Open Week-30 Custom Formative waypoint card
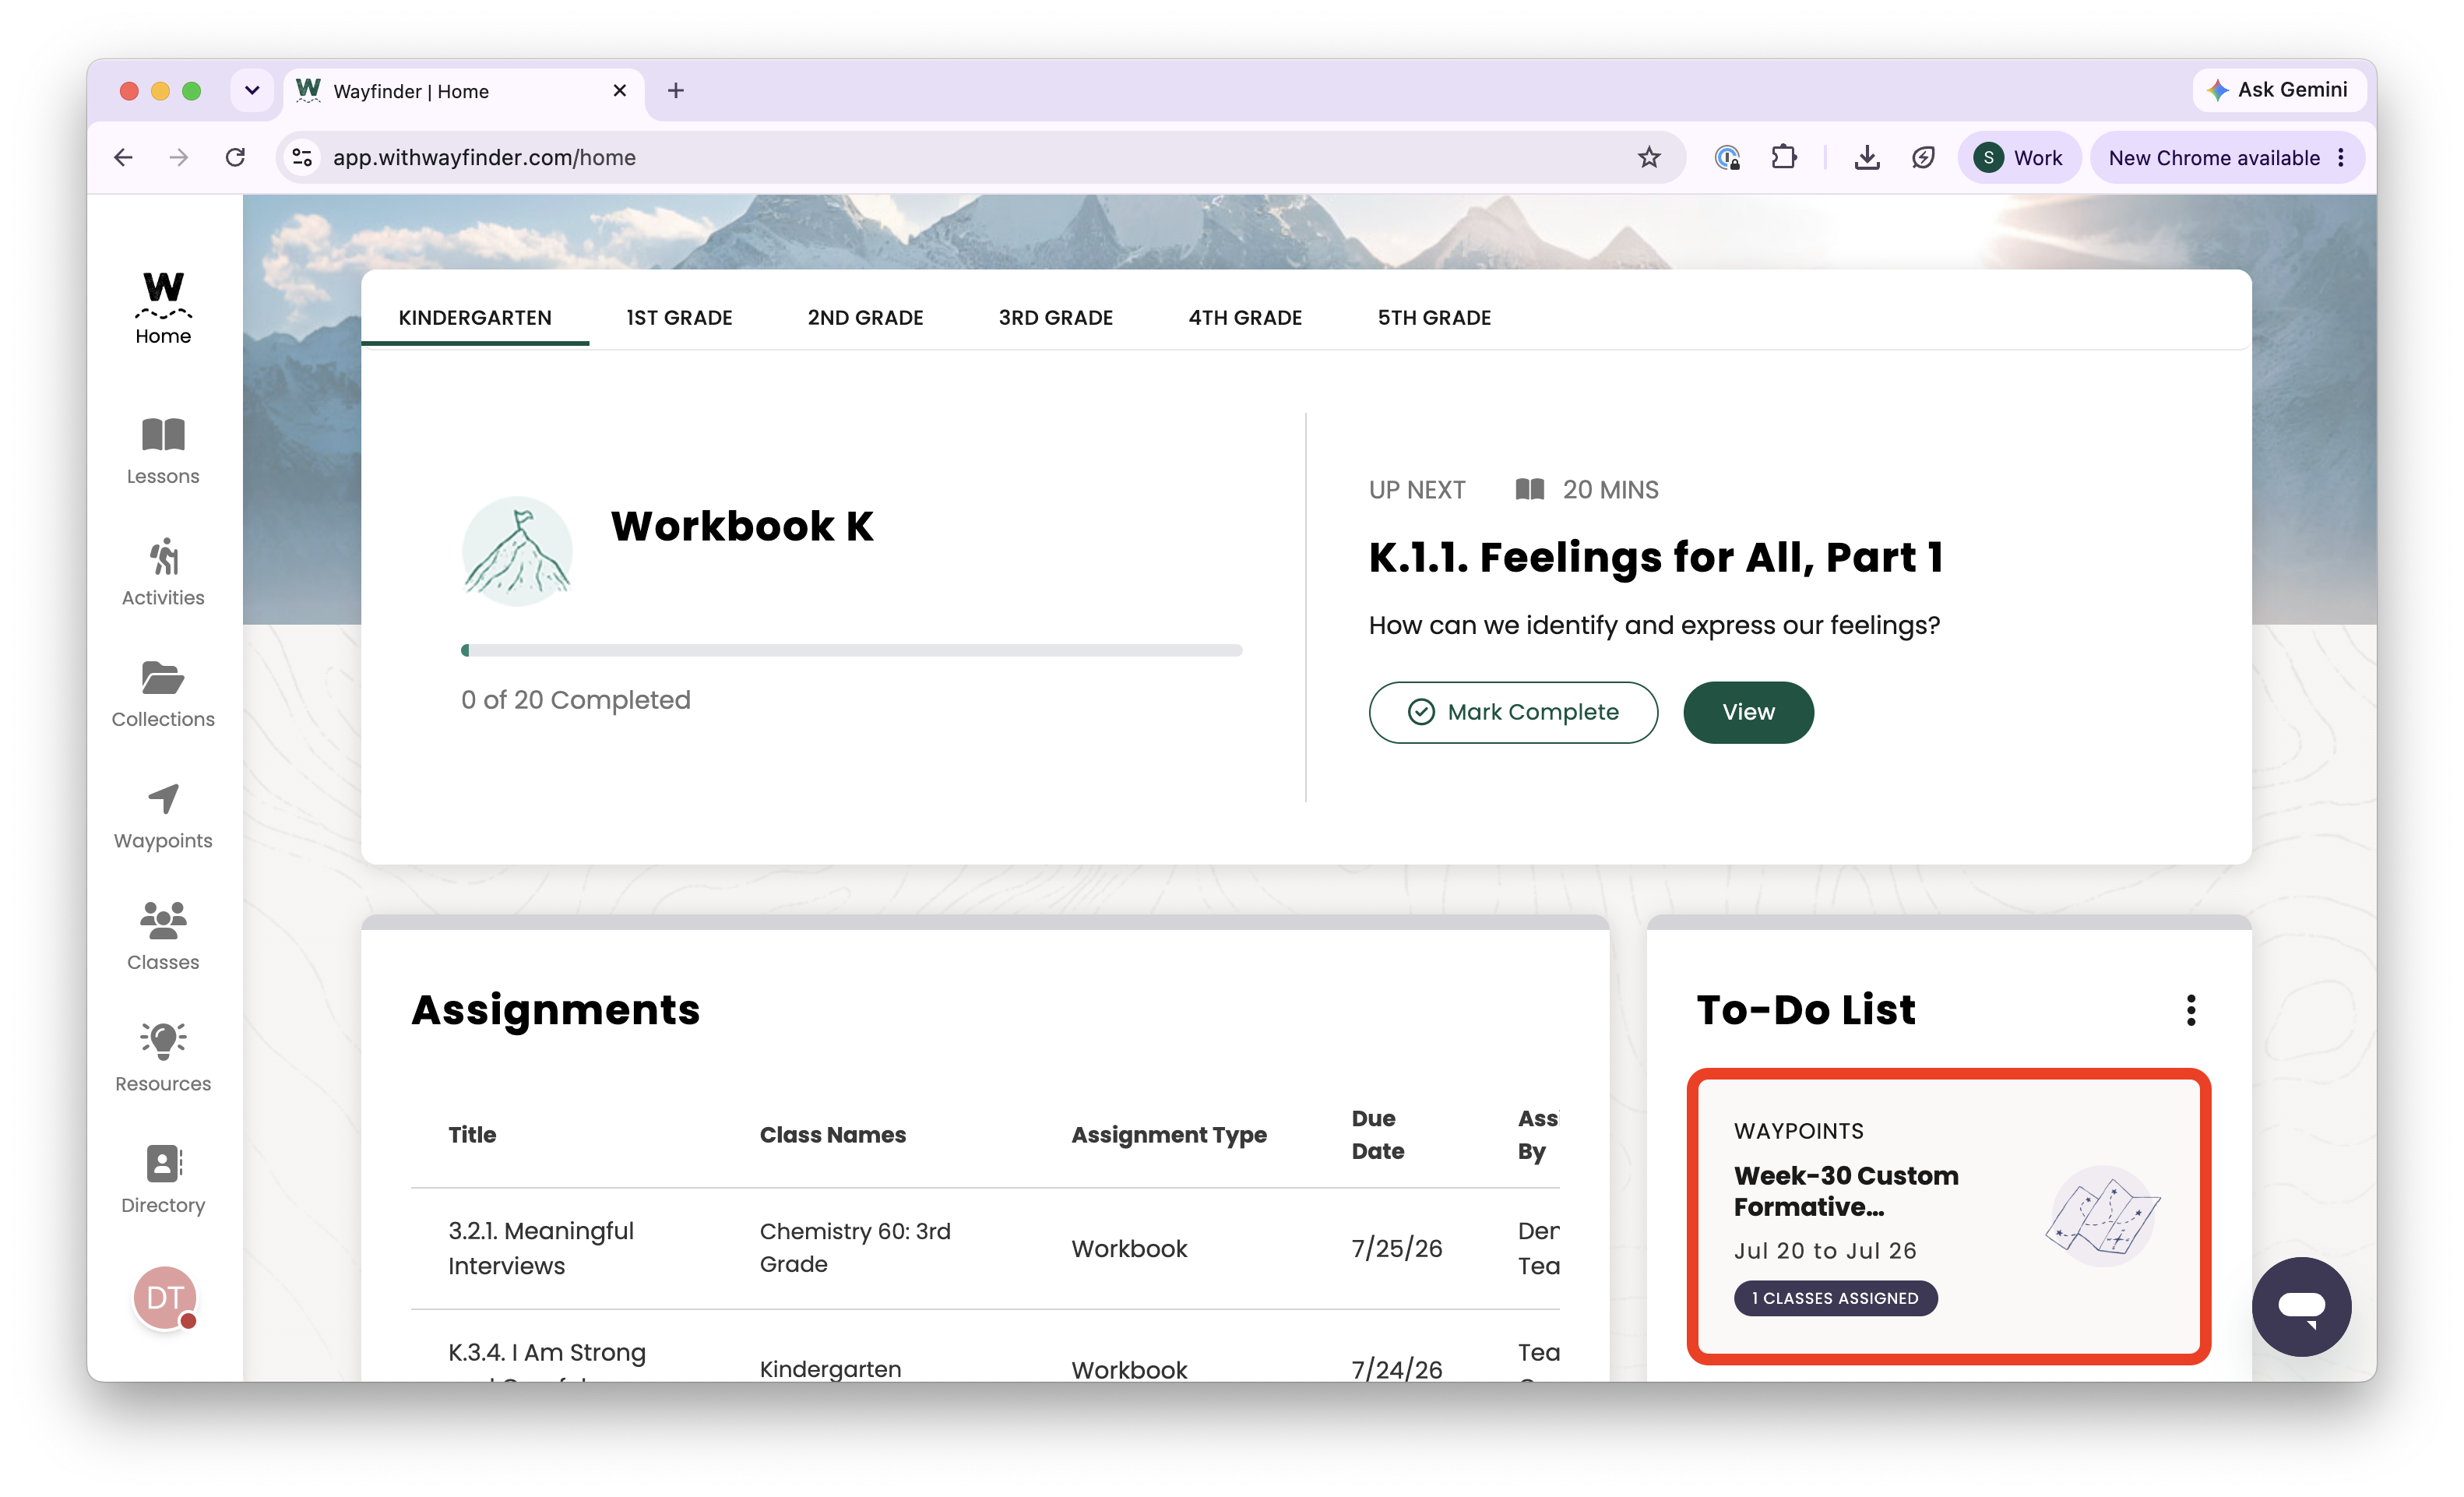Viewport: 2464px width, 1497px height. pyautogui.click(x=1948, y=1216)
